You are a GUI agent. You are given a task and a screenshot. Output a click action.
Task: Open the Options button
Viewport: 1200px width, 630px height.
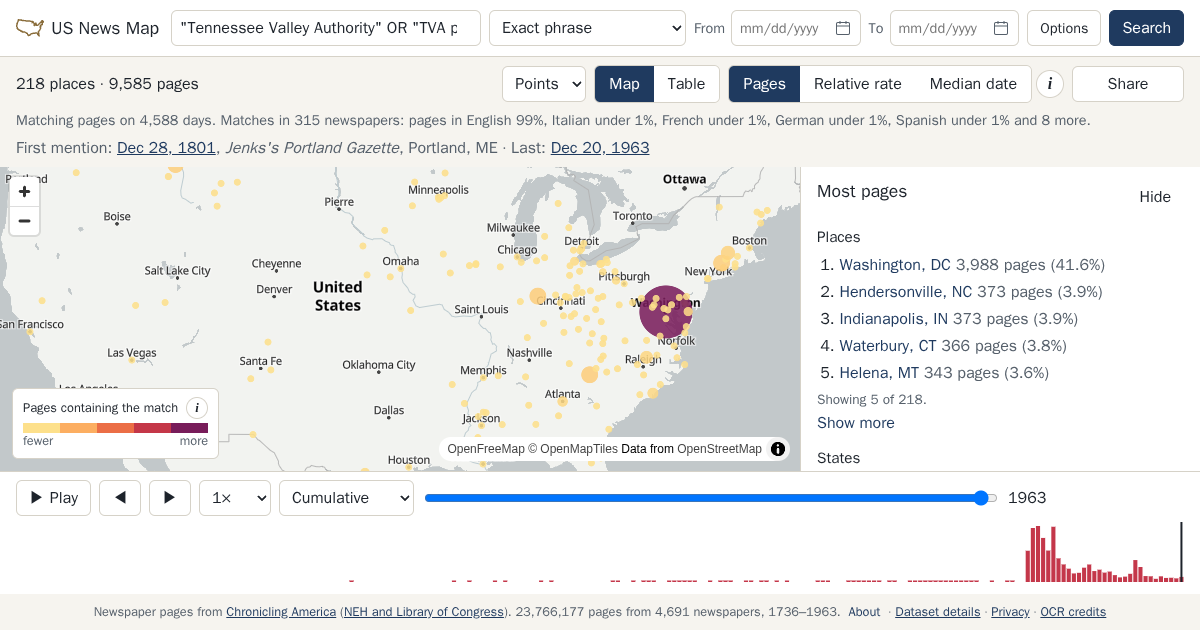pos(1064,28)
